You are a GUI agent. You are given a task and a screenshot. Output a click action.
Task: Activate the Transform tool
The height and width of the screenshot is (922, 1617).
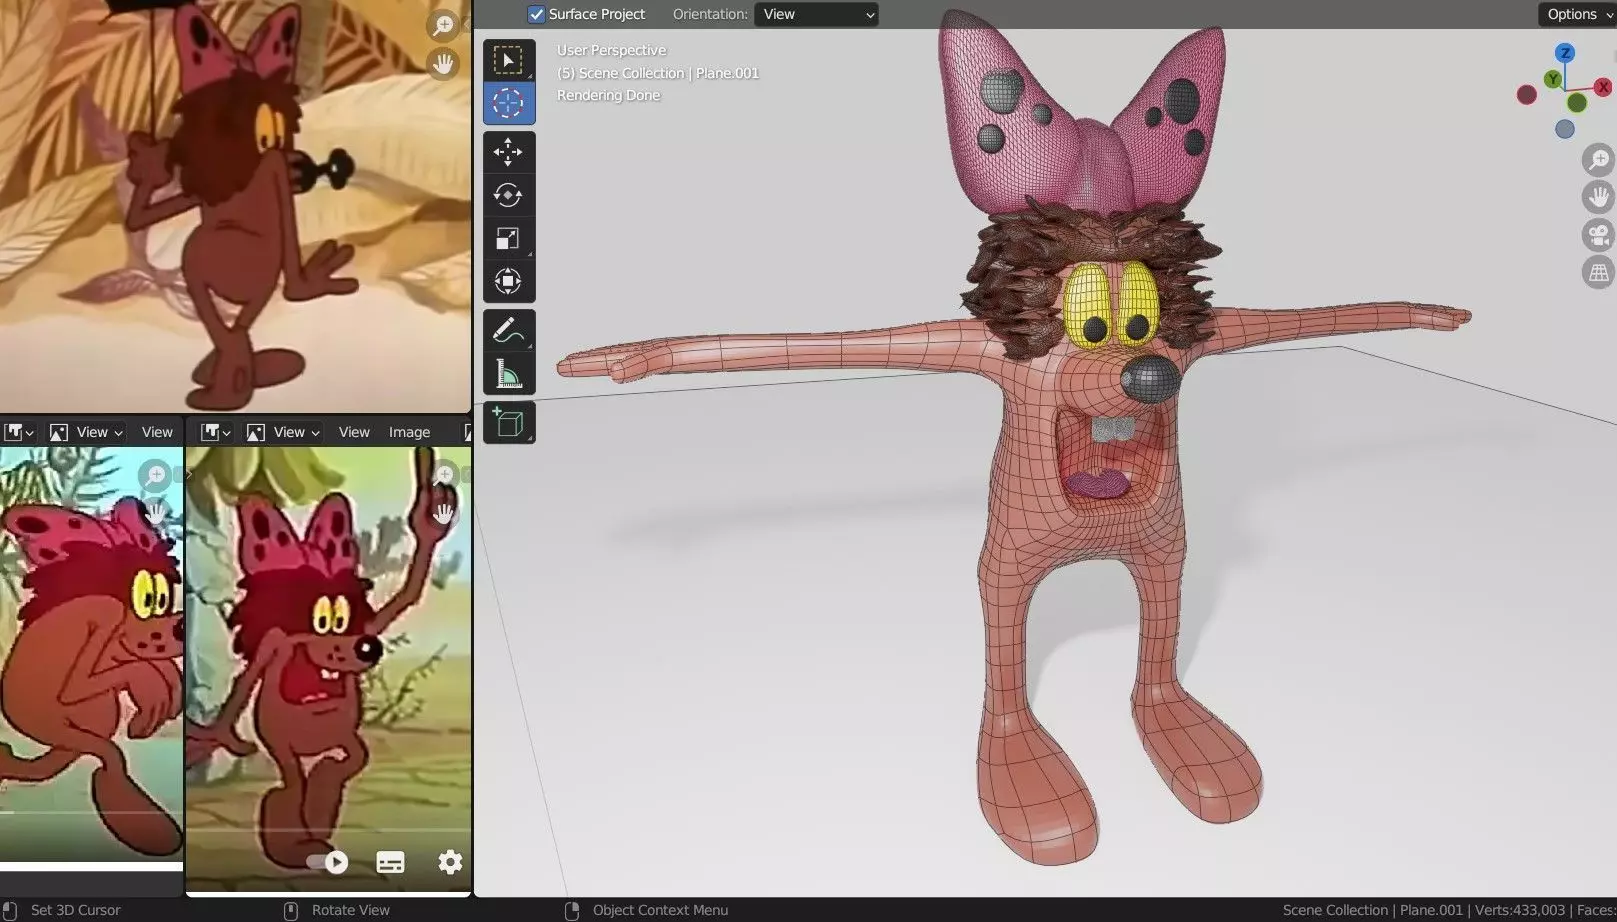508,281
